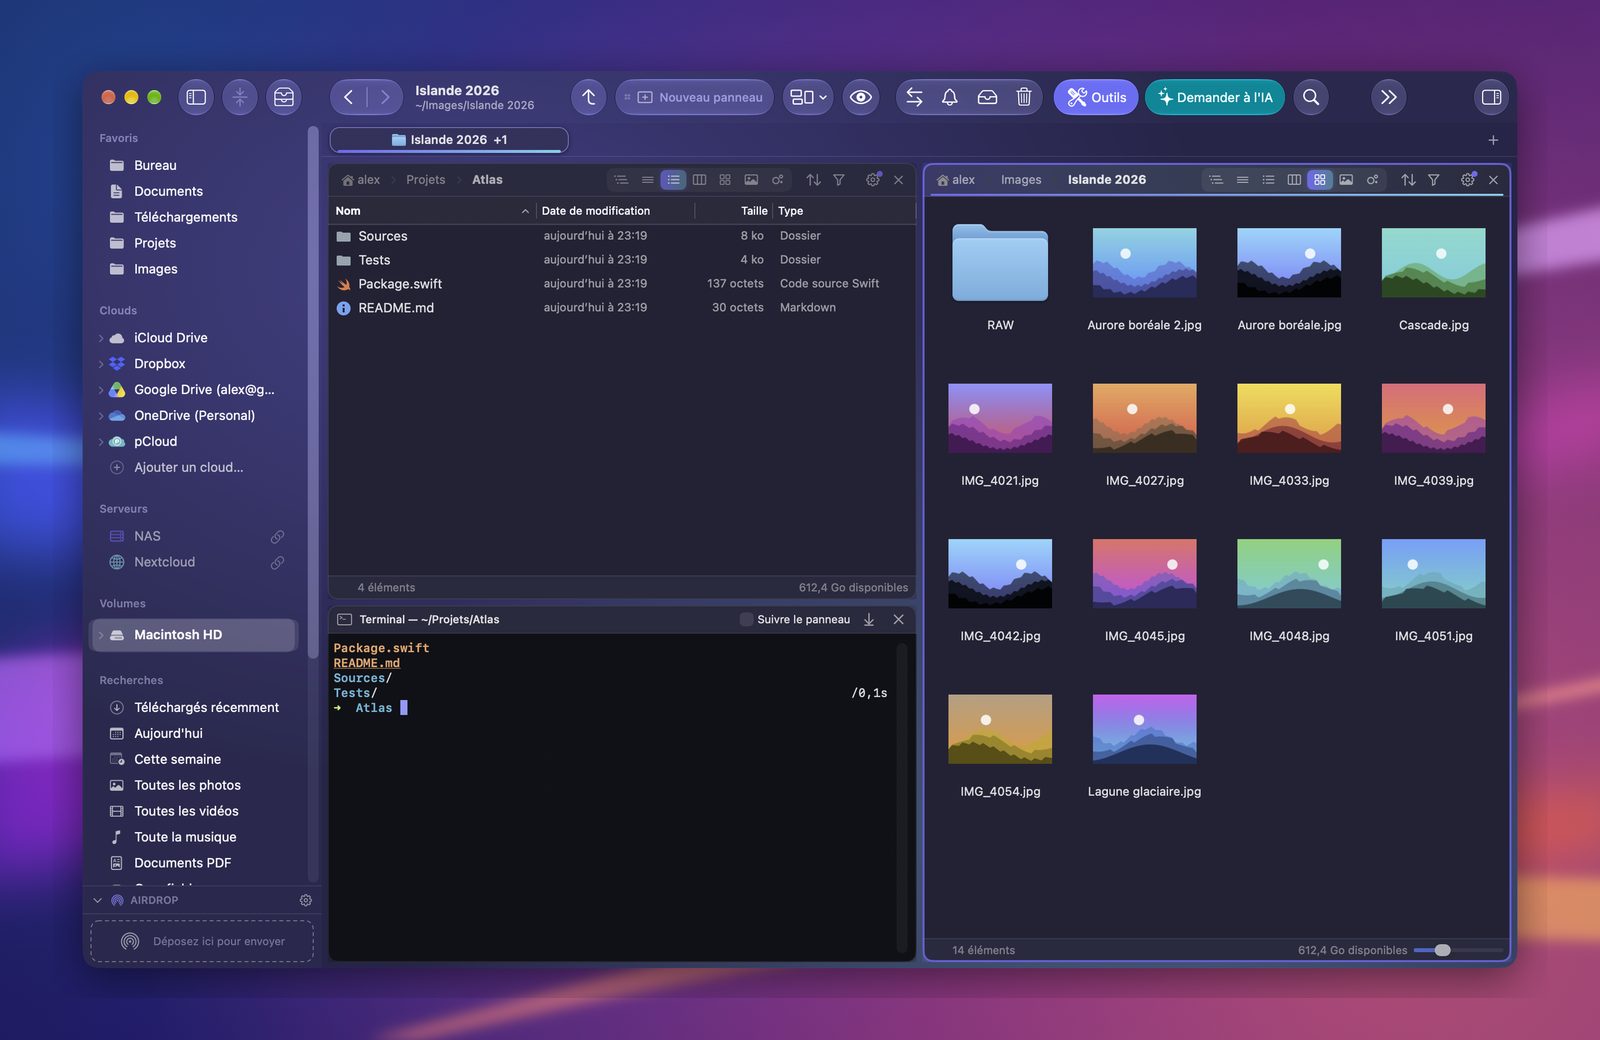The height and width of the screenshot is (1040, 1600).
Task: Click Images breadcrumb in right panel
Action: pyautogui.click(x=1021, y=180)
